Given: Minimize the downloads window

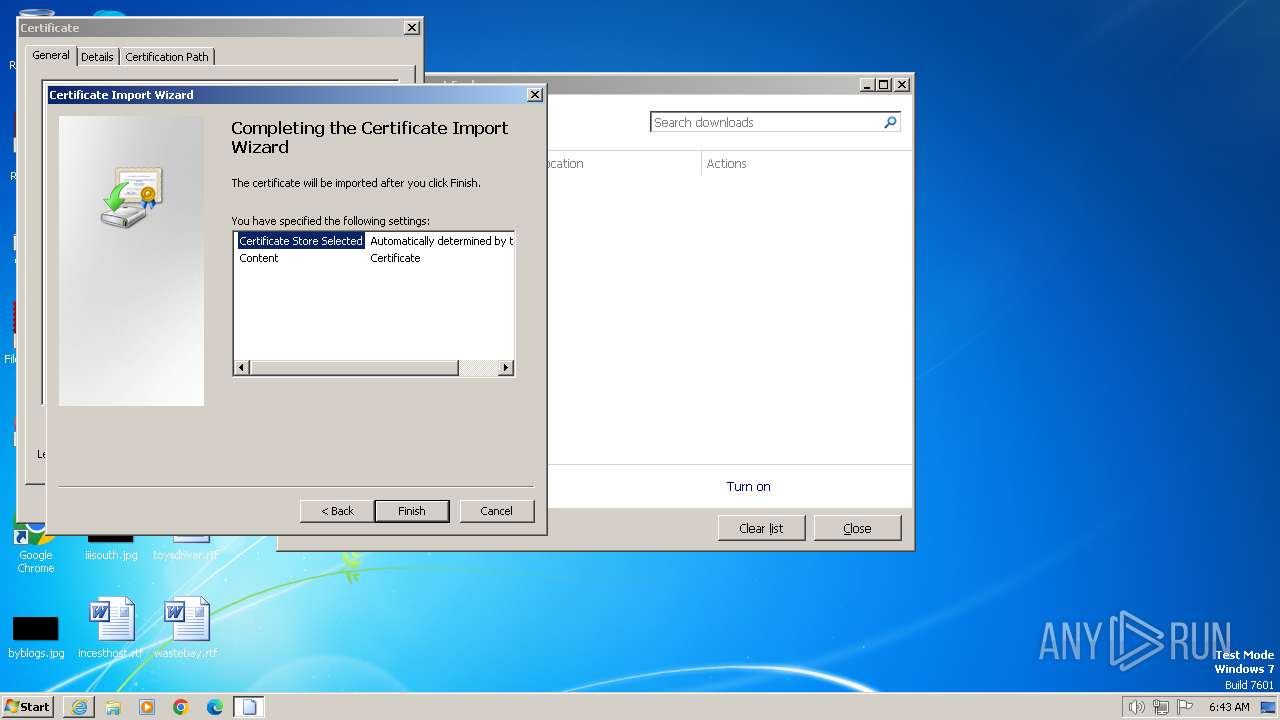Looking at the screenshot, I should (x=867, y=85).
